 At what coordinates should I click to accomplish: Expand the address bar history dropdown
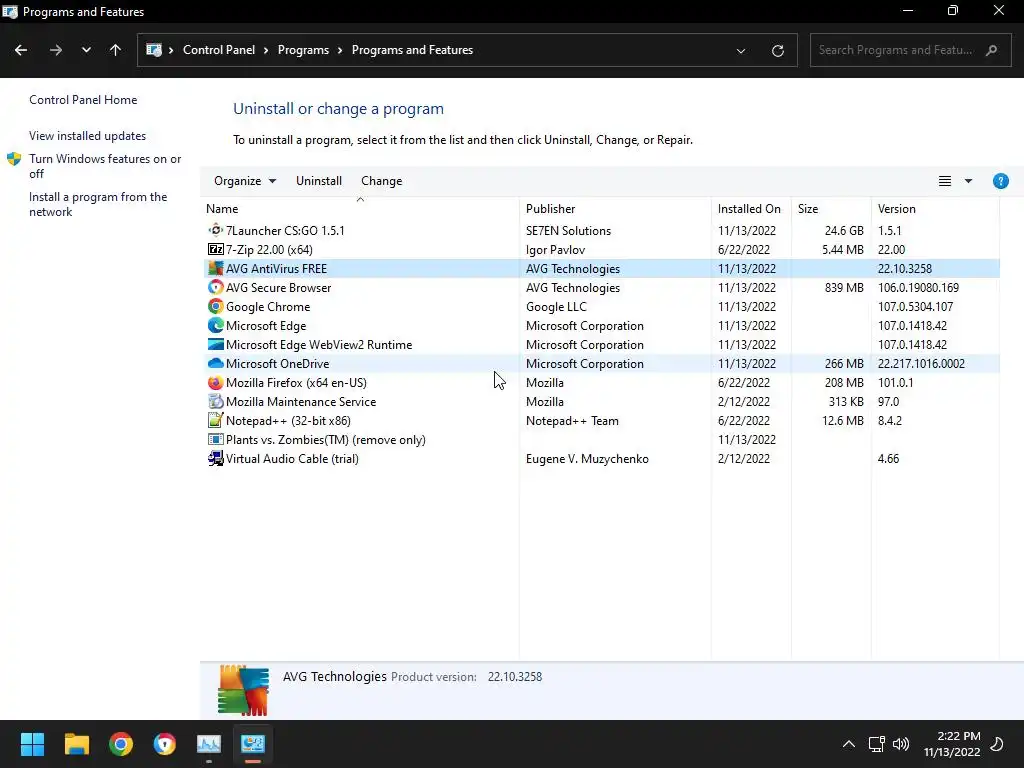tap(741, 50)
